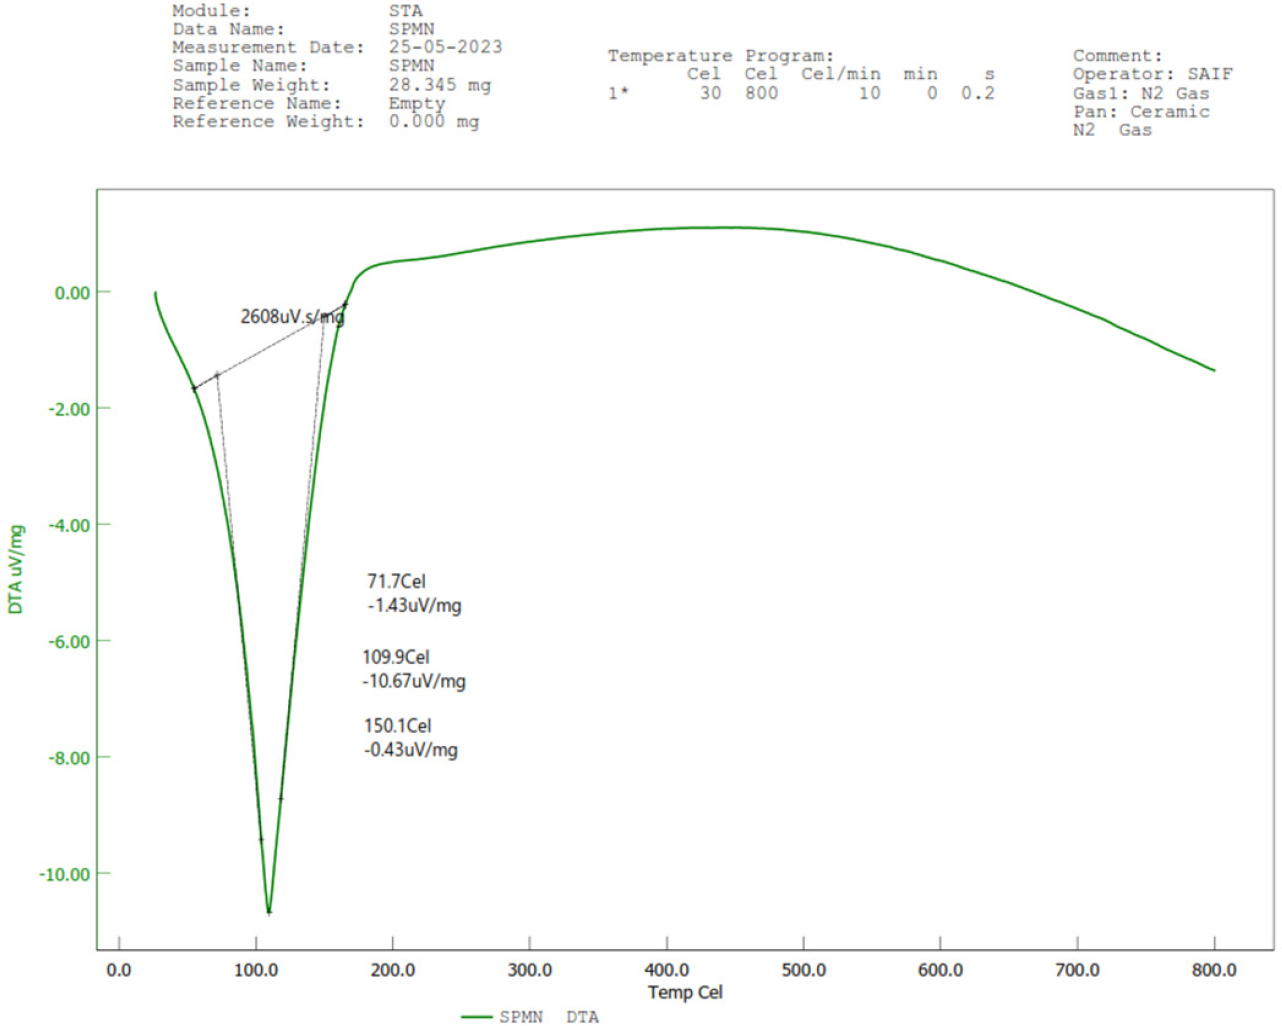Click the '-10.67uV/mg' peak value text

tap(414, 681)
